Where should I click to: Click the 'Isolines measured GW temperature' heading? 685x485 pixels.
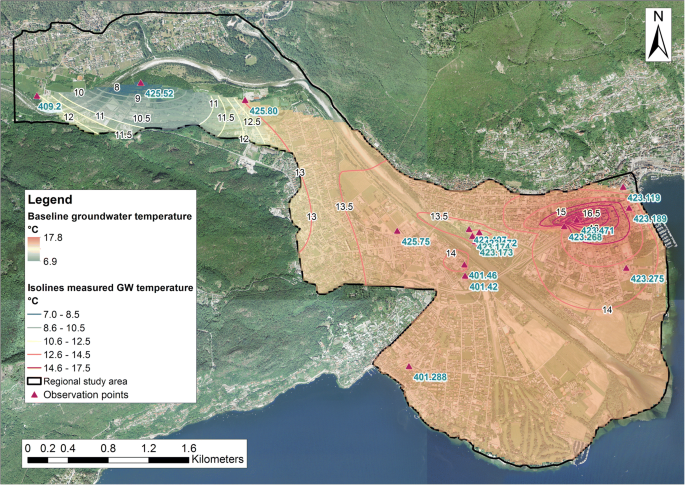tap(111, 288)
